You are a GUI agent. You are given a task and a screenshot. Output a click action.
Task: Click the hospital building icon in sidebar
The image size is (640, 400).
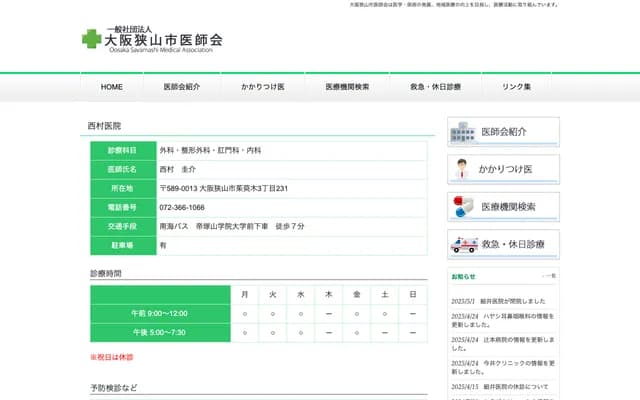[462, 132]
